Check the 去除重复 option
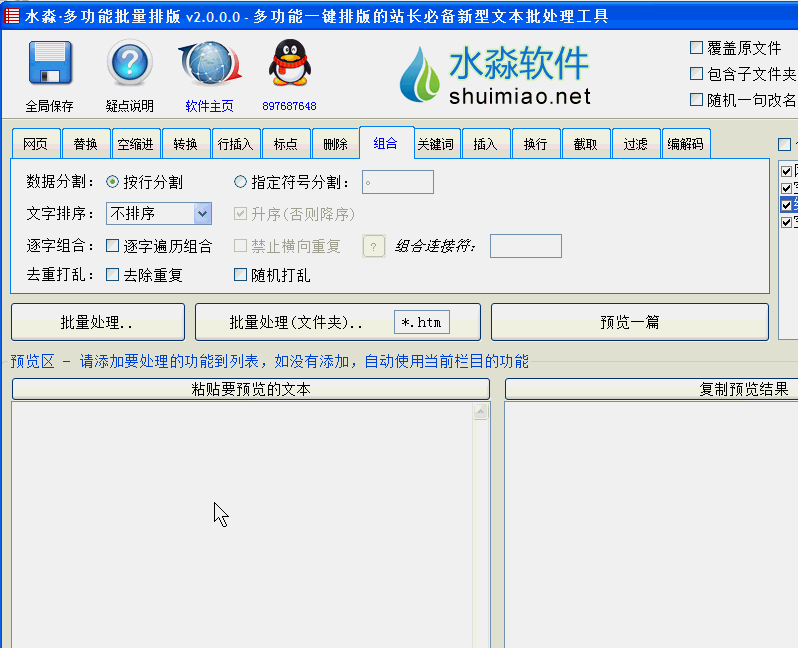This screenshot has height=648, width=798. [113, 275]
